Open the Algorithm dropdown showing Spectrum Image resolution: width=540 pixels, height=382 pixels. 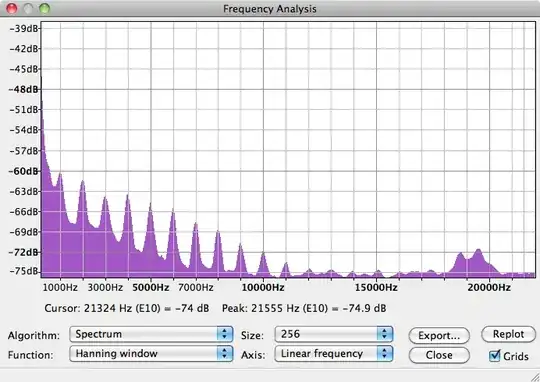(x=151, y=334)
